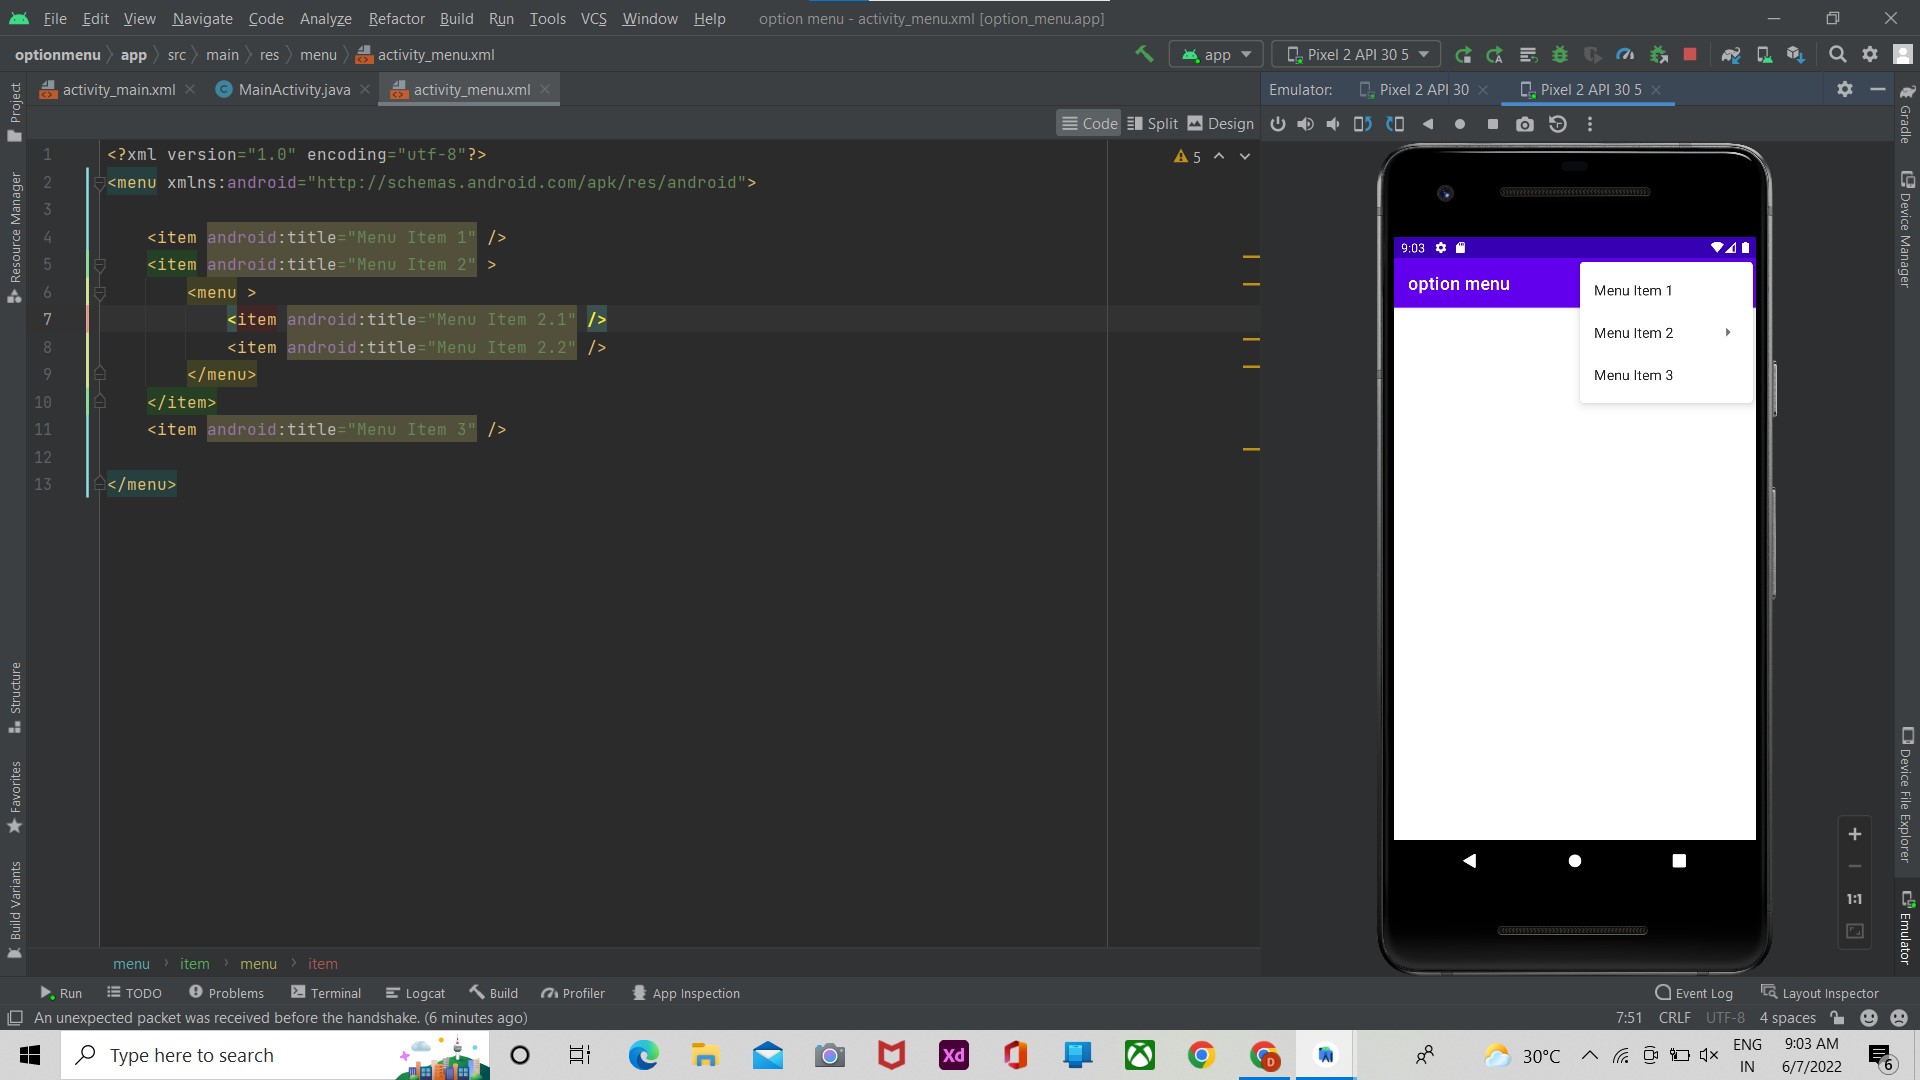
Task: Switch to MainActivity.java editor tab
Action: (294, 89)
